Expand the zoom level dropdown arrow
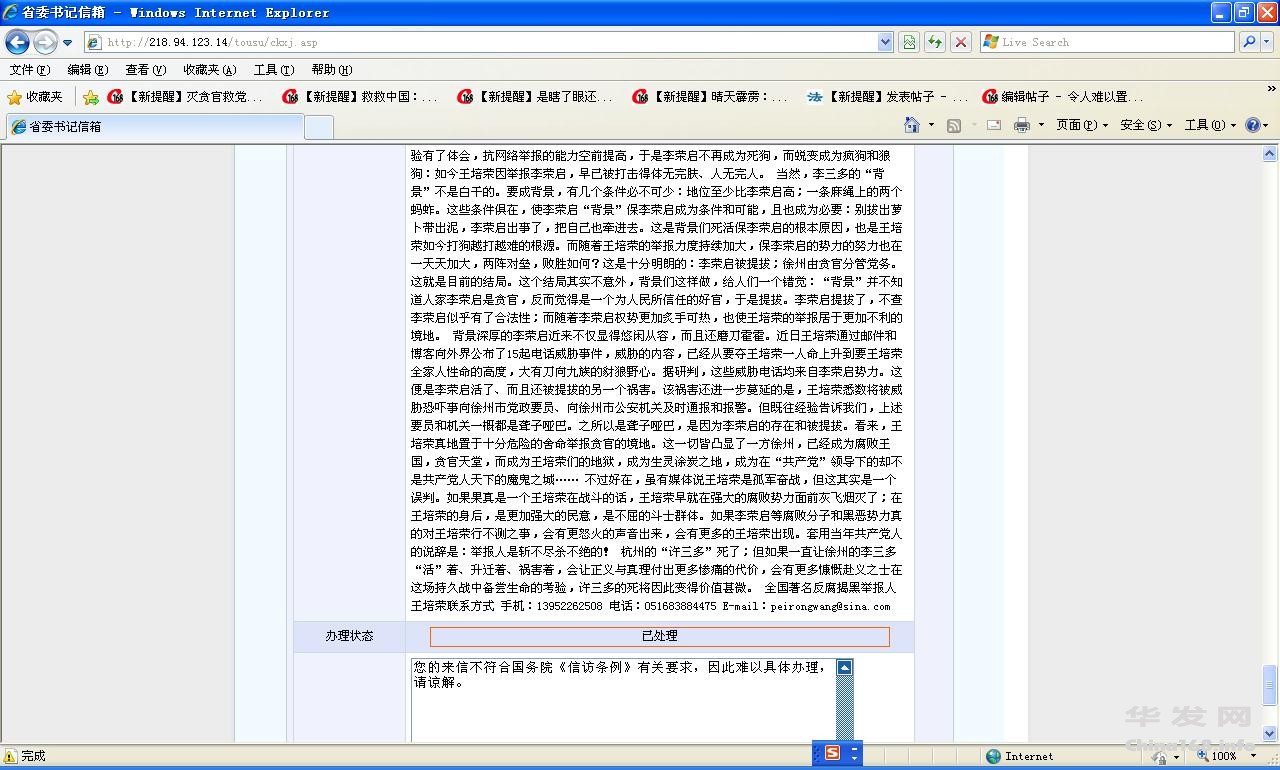Image resolution: width=1280 pixels, height=770 pixels. tap(1253, 756)
